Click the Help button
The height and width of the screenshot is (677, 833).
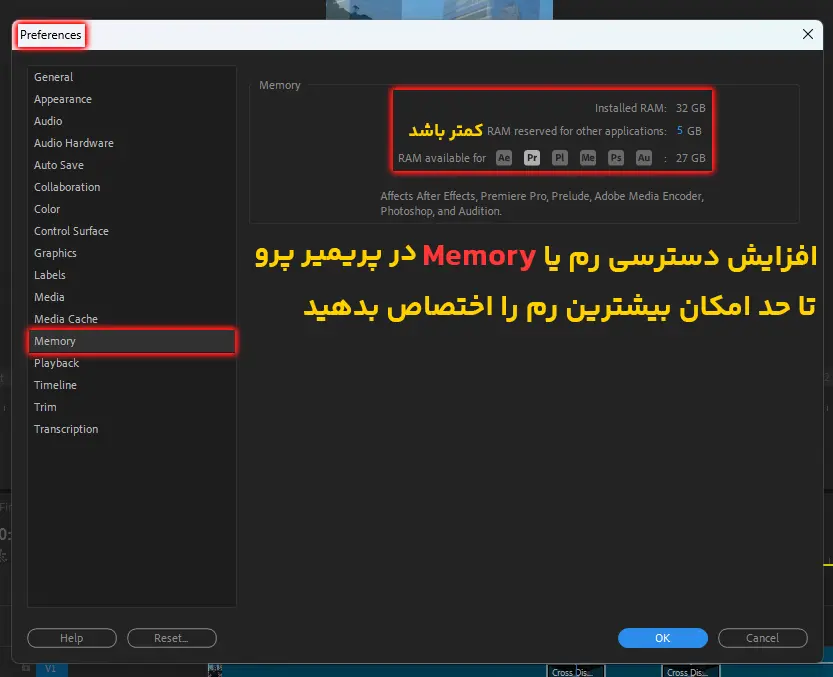(72, 638)
